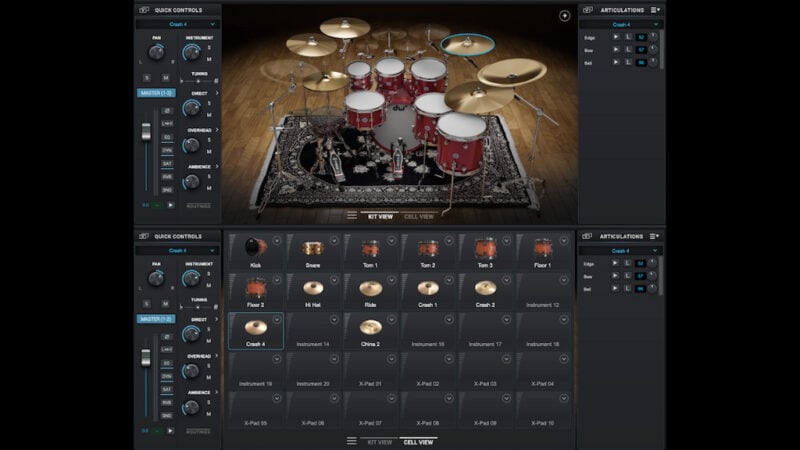The width and height of the screenshot is (800, 450).
Task: Click the Pan knob in upper Quick Controls
Action: tap(156, 53)
